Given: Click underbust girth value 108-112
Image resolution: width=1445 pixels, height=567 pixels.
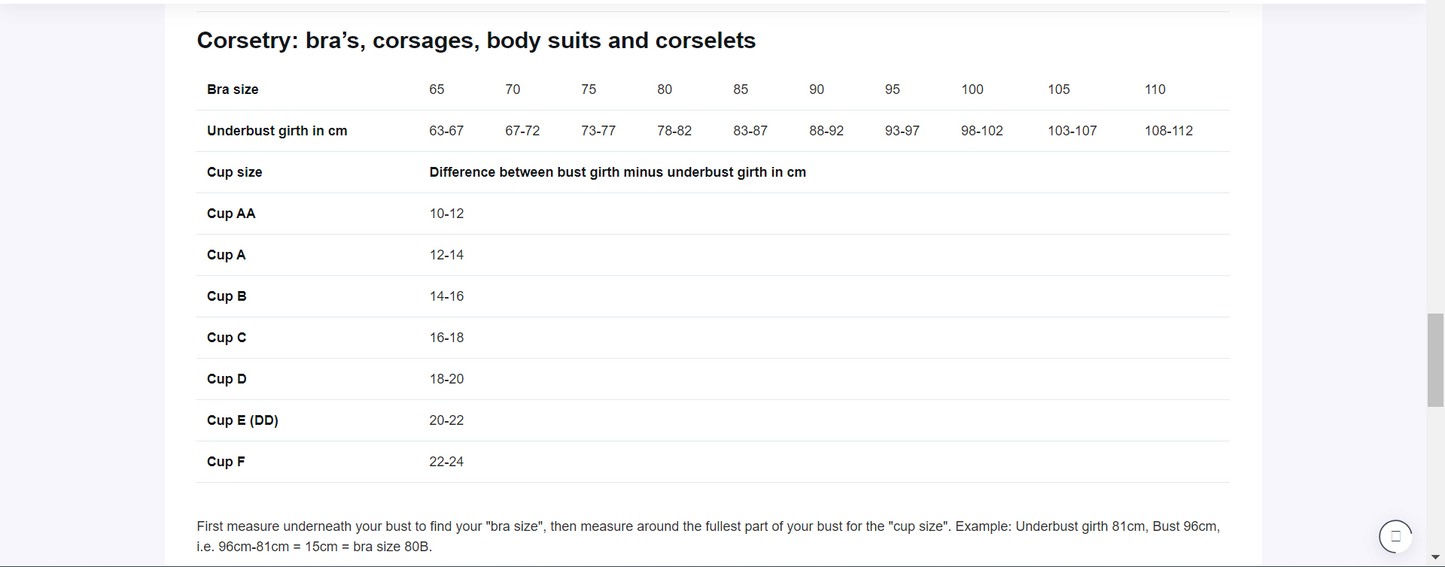Looking at the screenshot, I should point(1169,131).
